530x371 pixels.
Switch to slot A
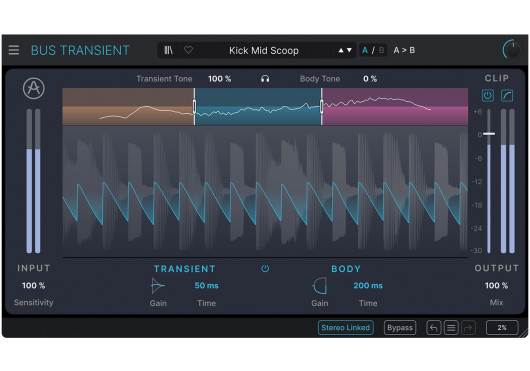365,50
